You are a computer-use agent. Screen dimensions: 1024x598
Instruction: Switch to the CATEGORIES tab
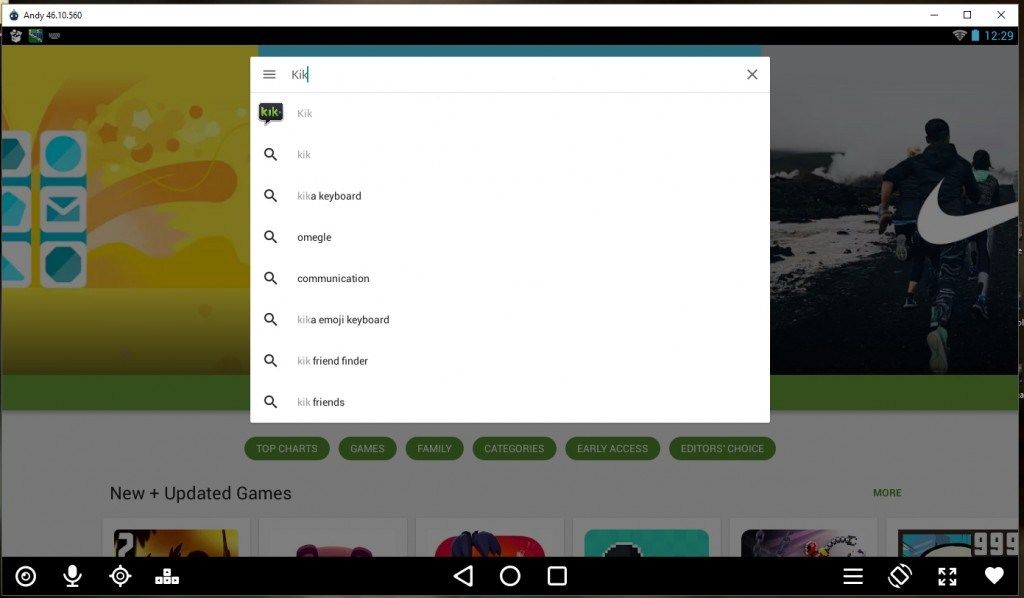click(x=514, y=449)
